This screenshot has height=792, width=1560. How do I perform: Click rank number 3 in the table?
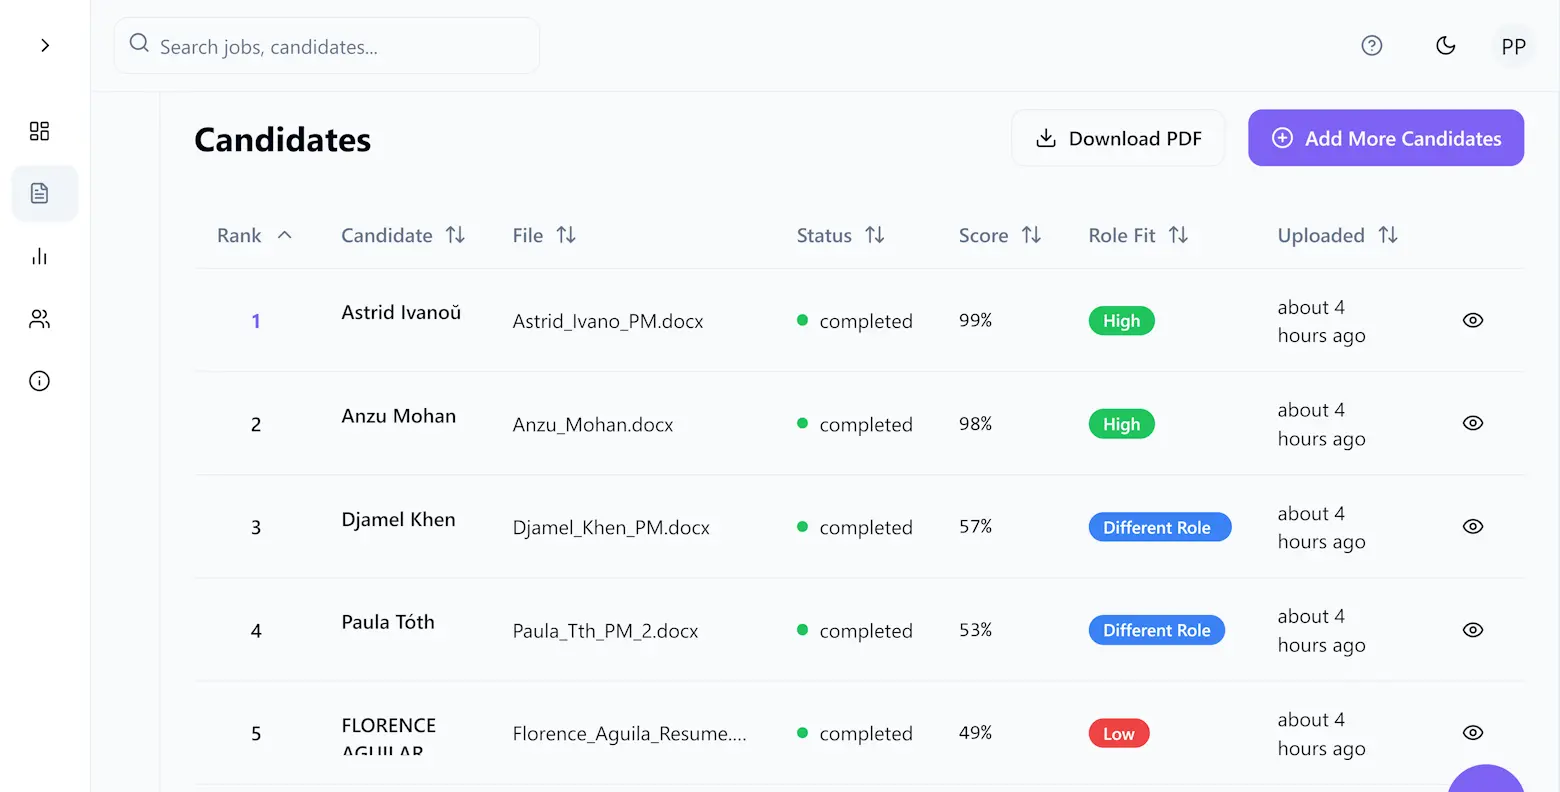[x=256, y=527]
